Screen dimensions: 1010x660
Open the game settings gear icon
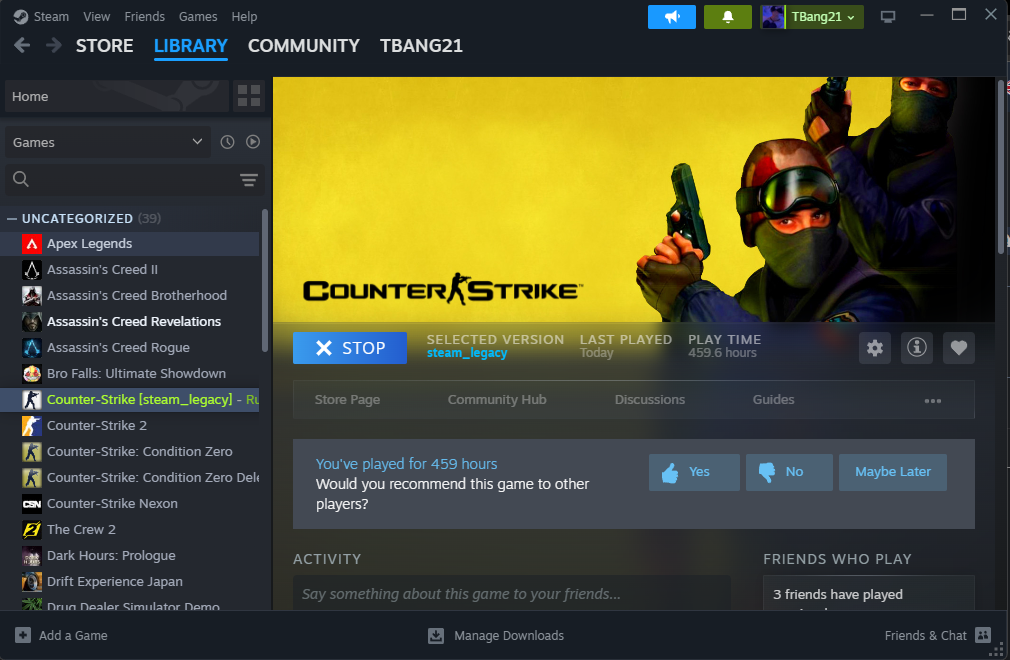click(x=875, y=348)
